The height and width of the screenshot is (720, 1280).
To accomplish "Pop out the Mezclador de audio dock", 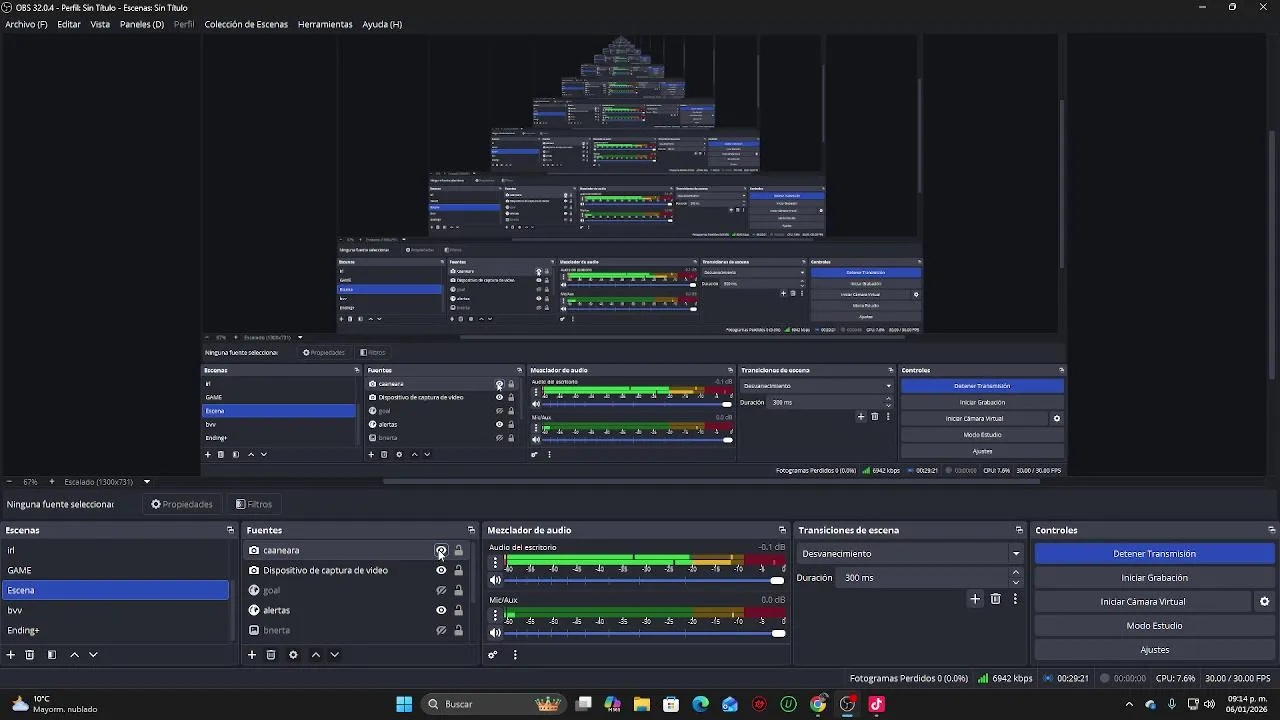I will (782, 530).
